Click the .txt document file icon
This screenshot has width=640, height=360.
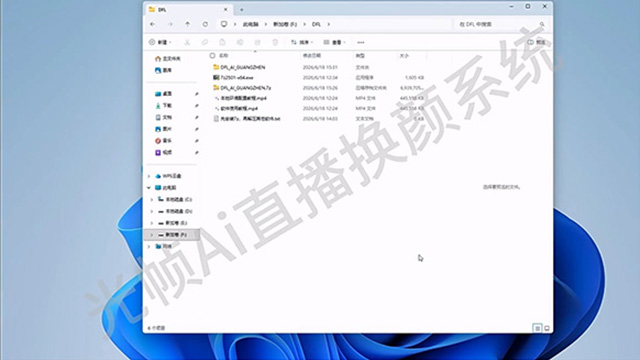coord(216,119)
